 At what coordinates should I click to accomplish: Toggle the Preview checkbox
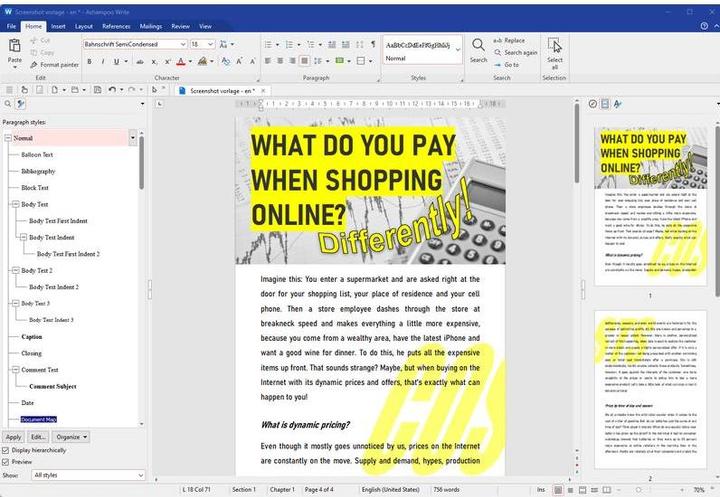6,462
